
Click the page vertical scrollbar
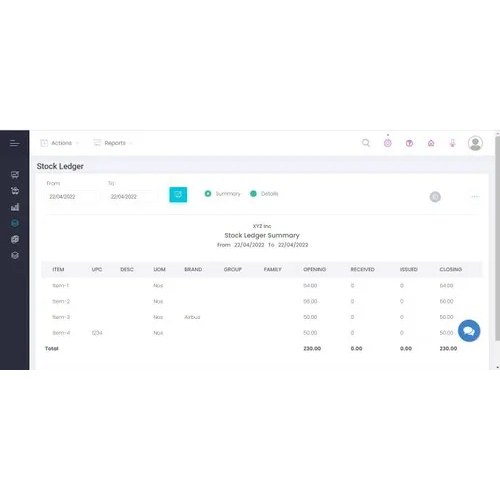click(x=498, y=238)
